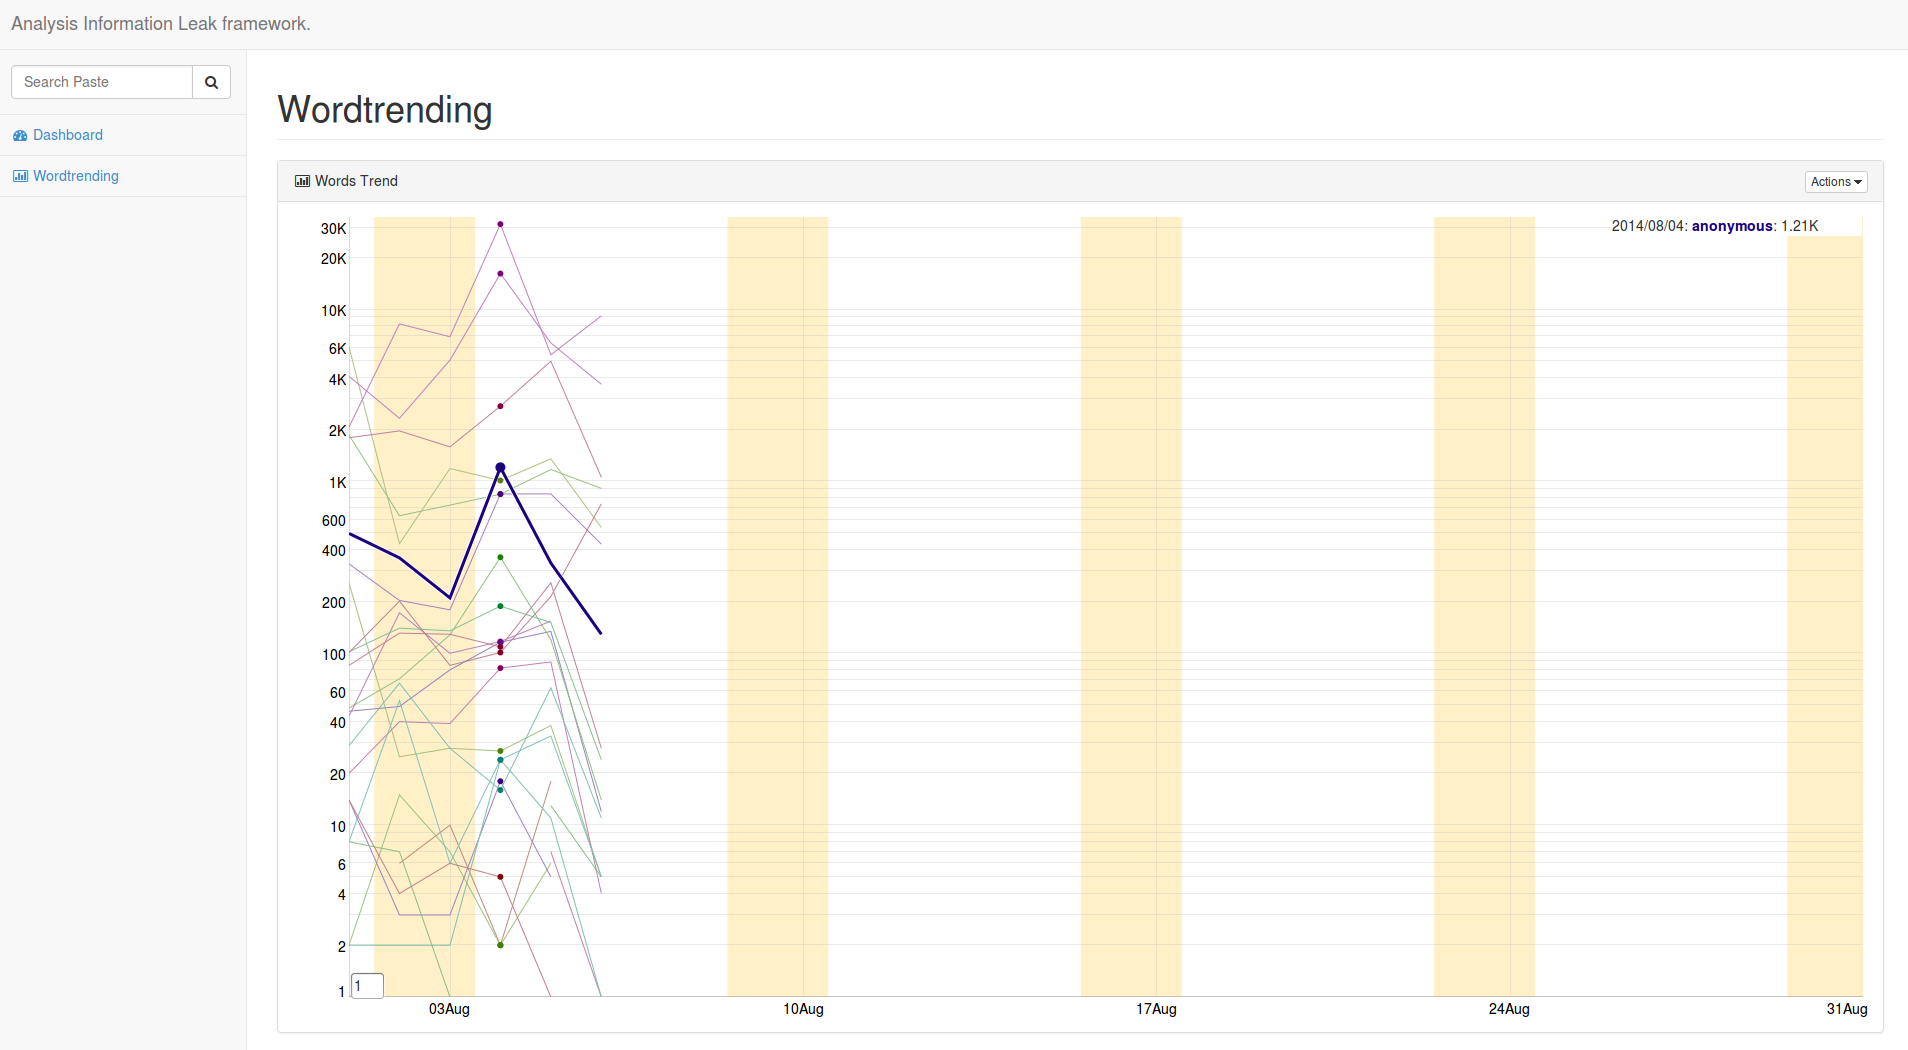Image resolution: width=1908 pixels, height=1050 pixels.
Task: Click the Analysis Information Leak framework header
Action: [161, 24]
